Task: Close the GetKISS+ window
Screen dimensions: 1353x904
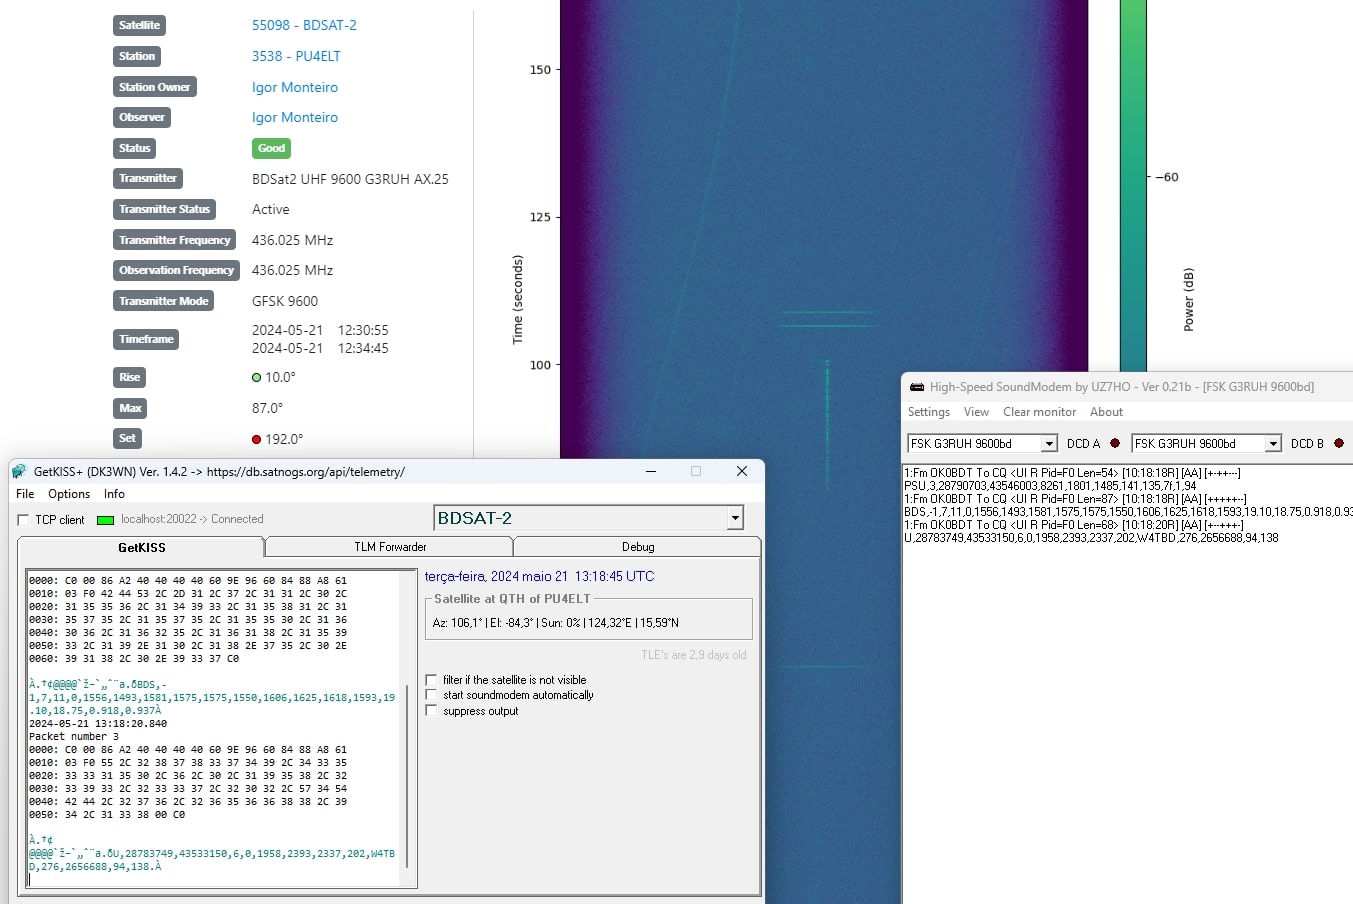Action: click(x=742, y=471)
